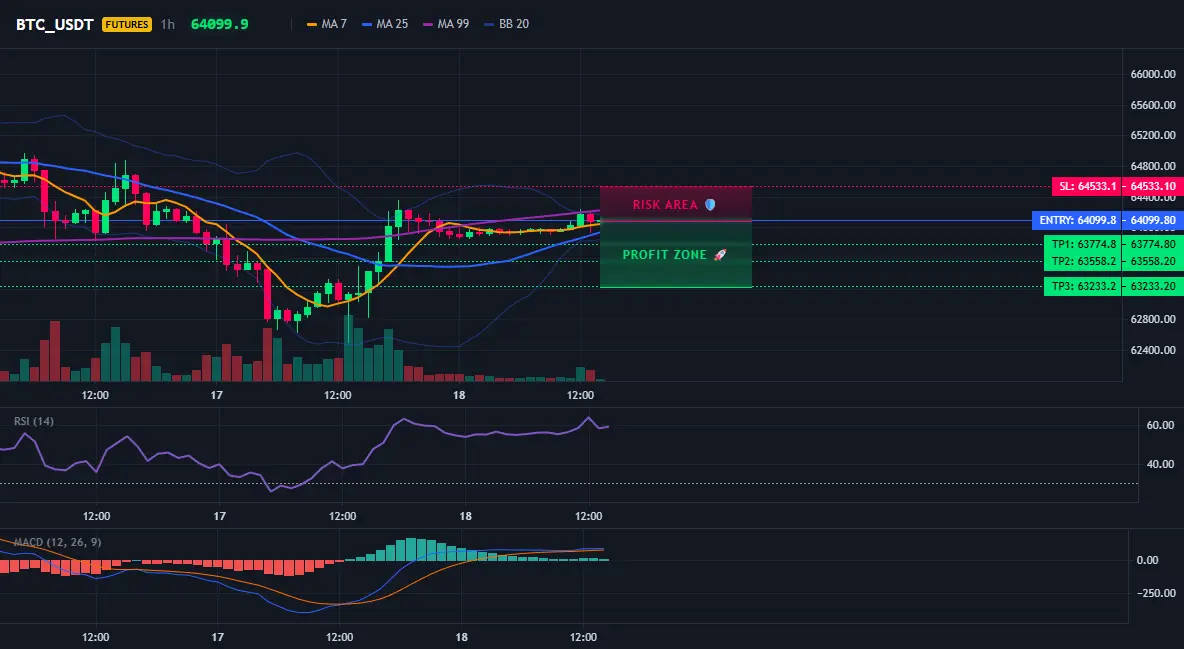Click the 63233.20 green price tag
The height and width of the screenshot is (649, 1184).
click(x=1153, y=286)
